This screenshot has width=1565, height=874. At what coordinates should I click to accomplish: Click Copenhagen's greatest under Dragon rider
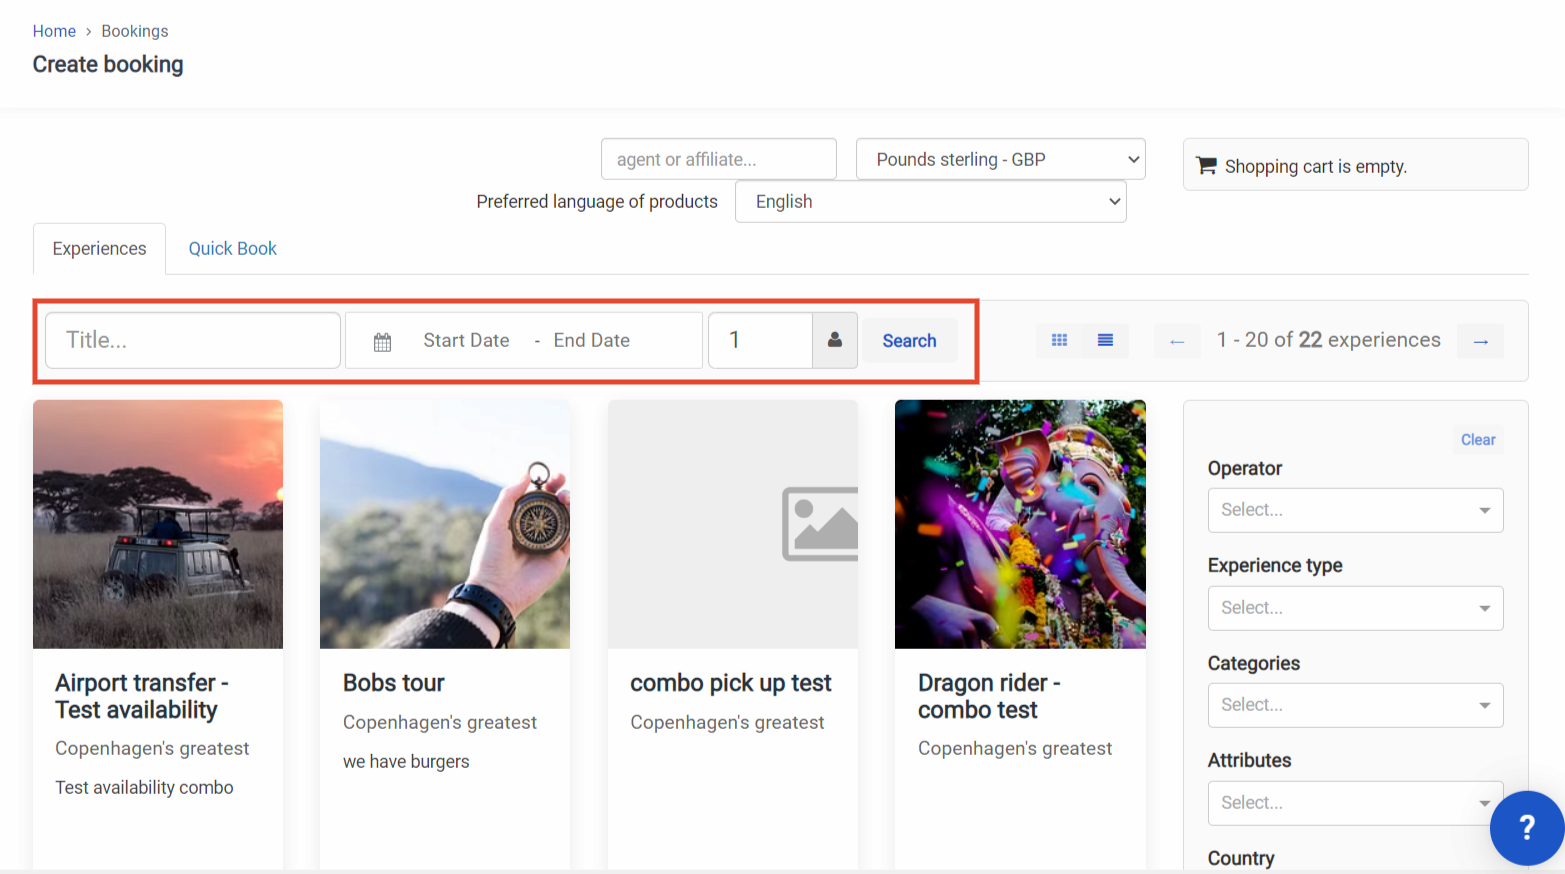click(x=1015, y=749)
